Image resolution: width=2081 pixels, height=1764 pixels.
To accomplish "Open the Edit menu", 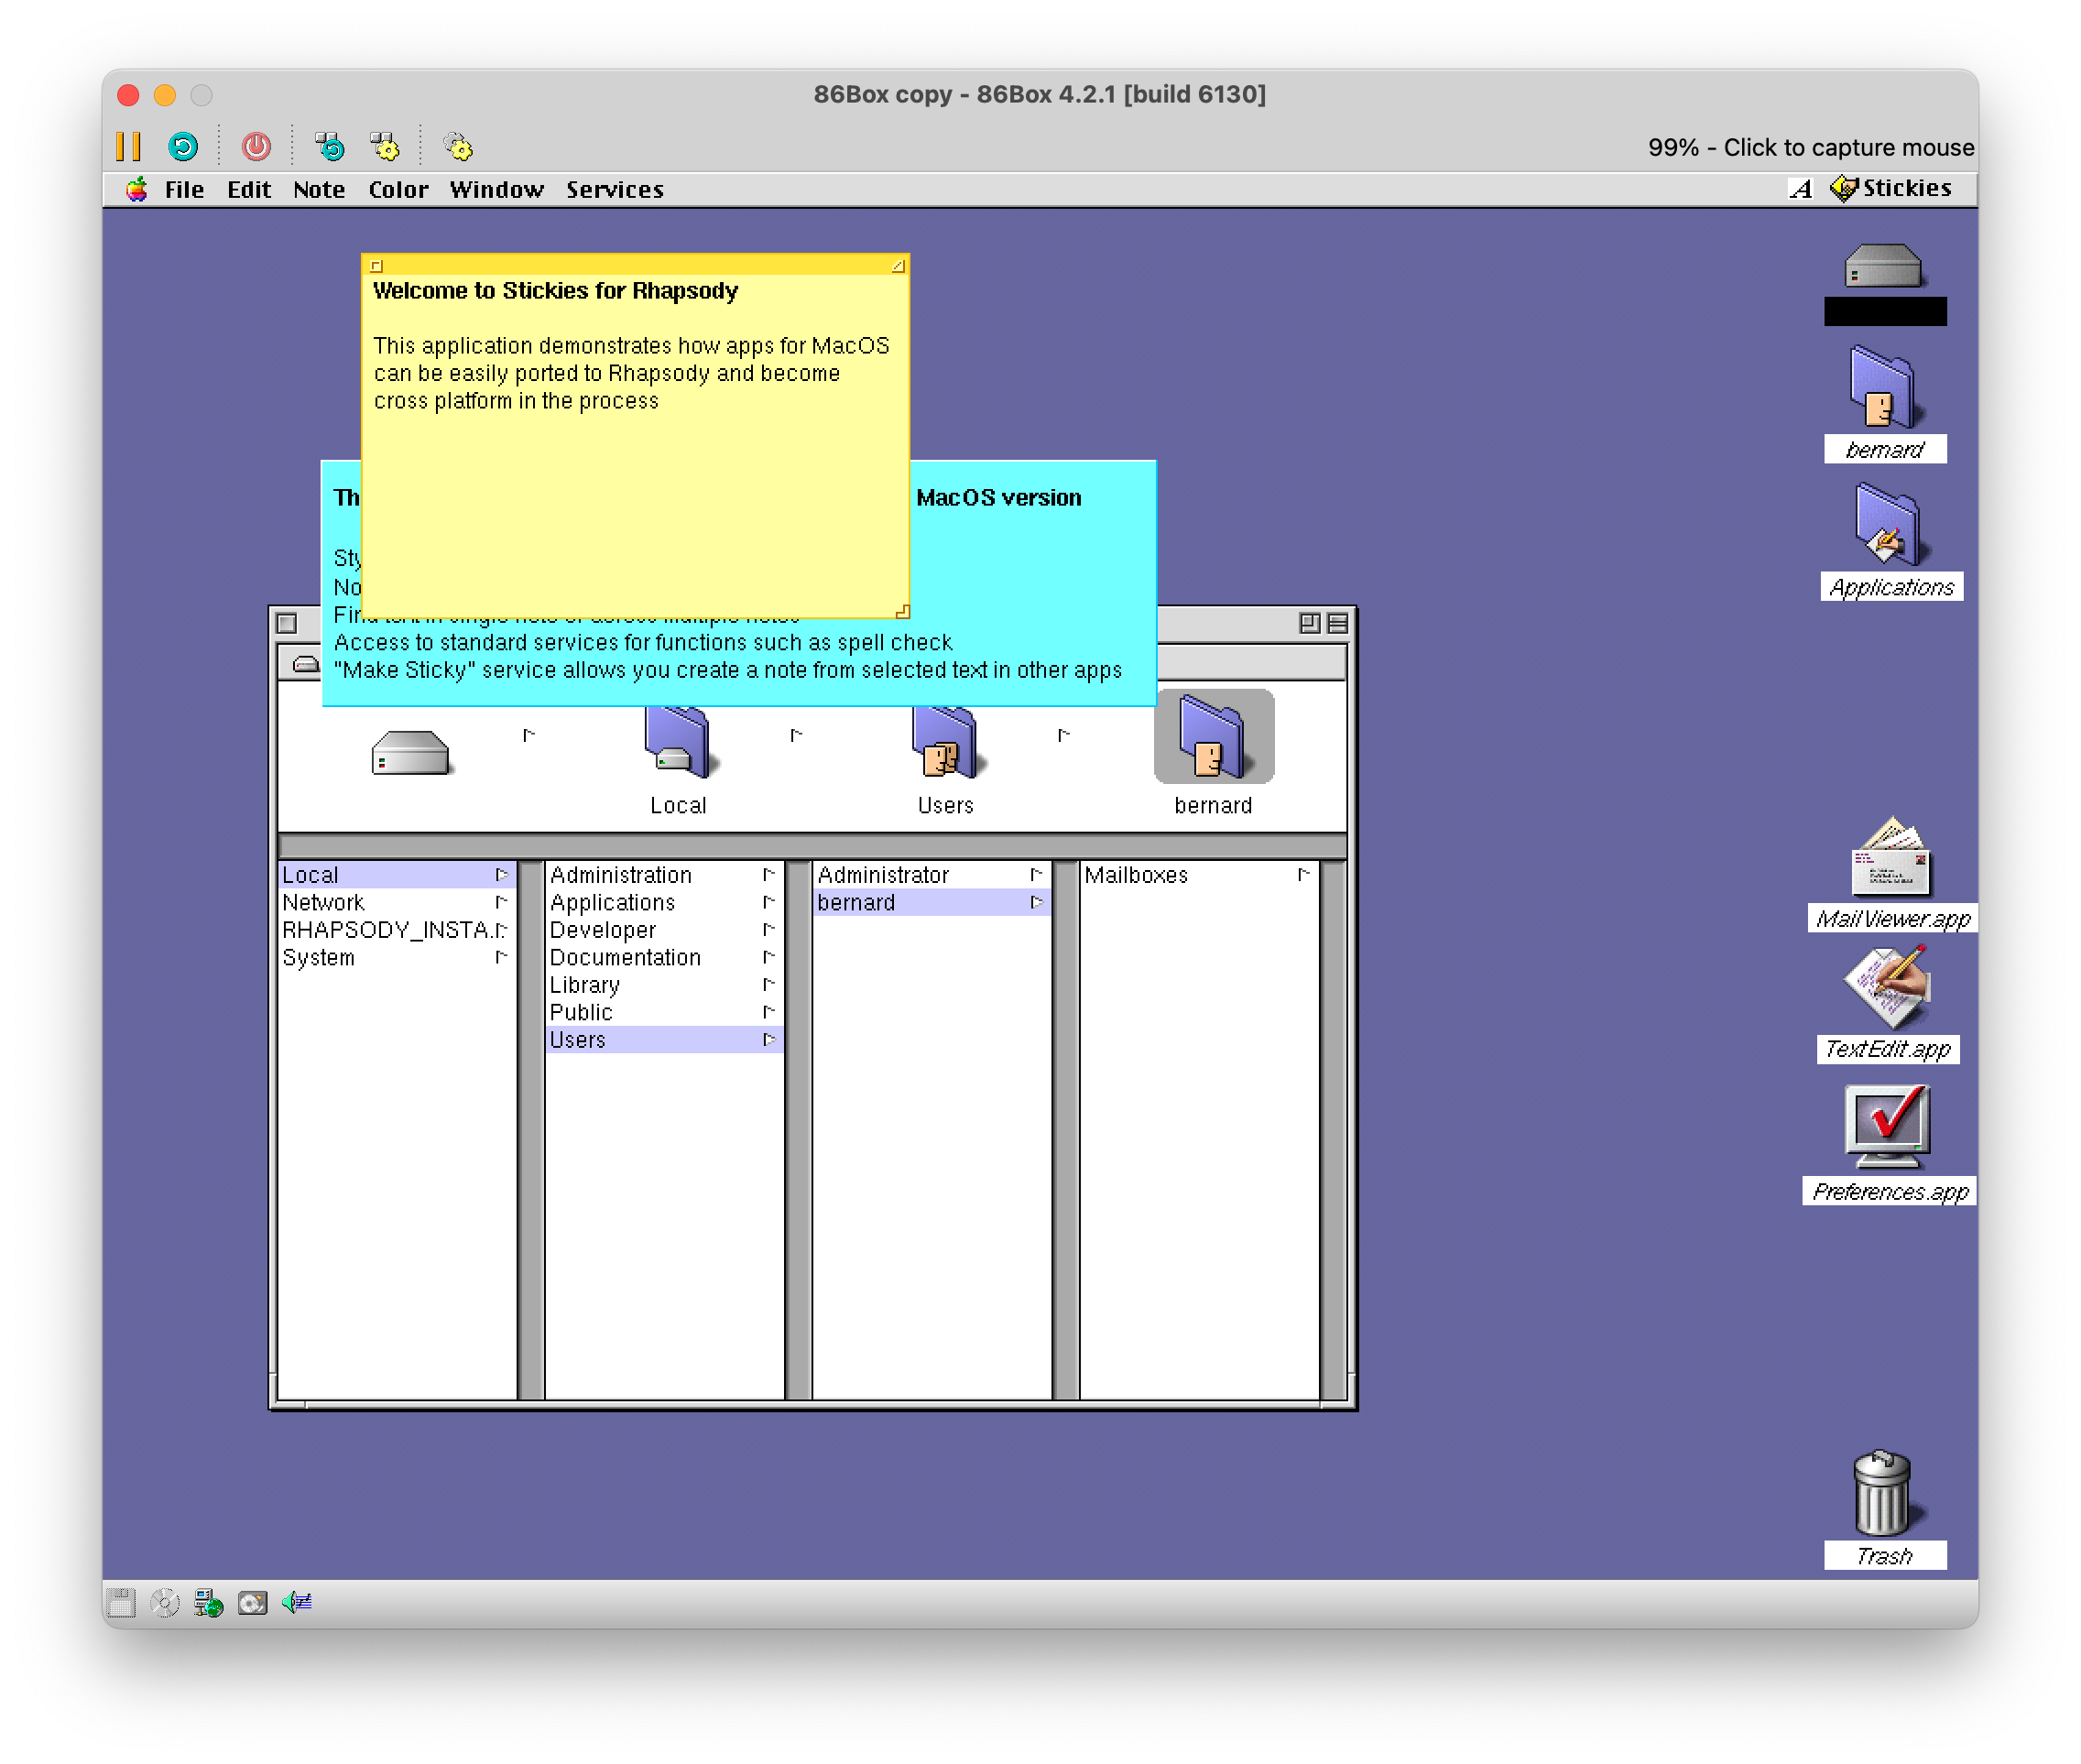I will [x=248, y=189].
